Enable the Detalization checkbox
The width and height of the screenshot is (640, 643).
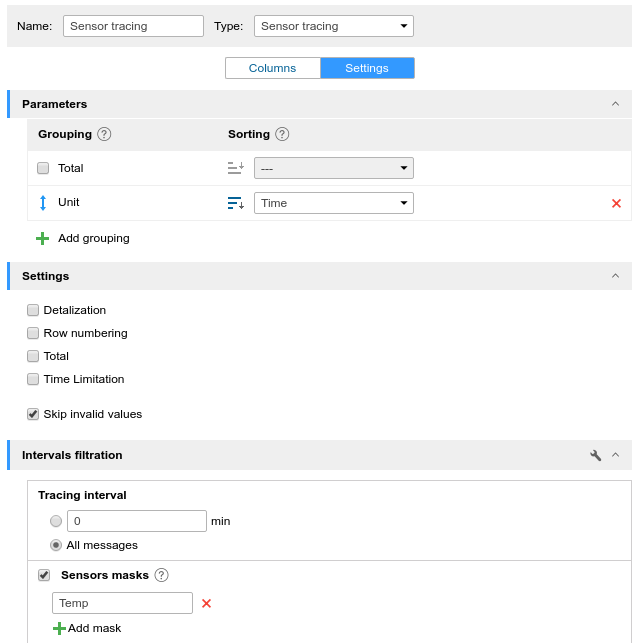[x=33, y=310]
